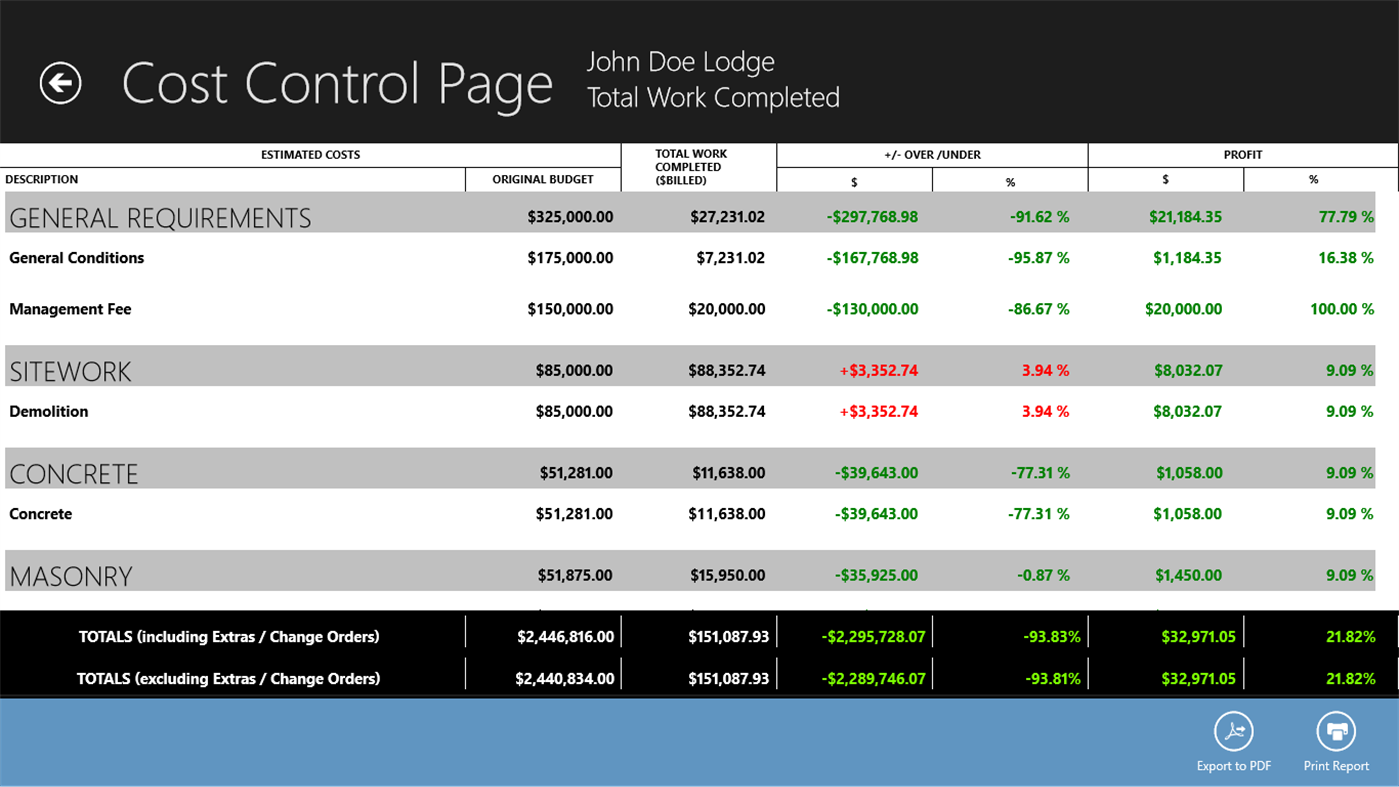Select the ORIGINAL BUDGET column heading
Image resolution: width=1399 pixels, height=787 pixels.
(541, 179)
